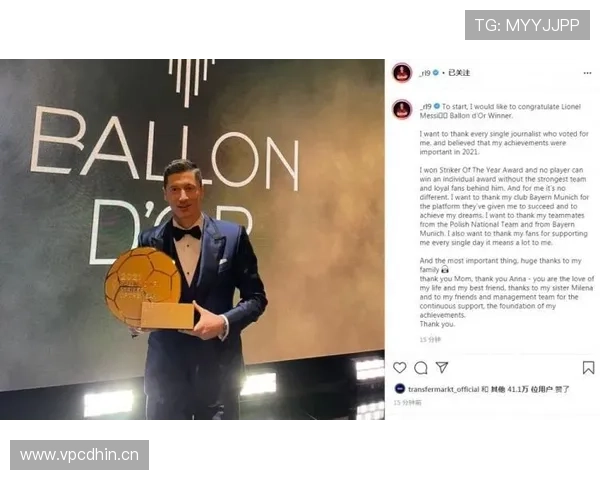Click the TG: MYYJJPP watermark banner
Image resolution: width=600 pixels, height=480 pixels.
pos(527,25)
